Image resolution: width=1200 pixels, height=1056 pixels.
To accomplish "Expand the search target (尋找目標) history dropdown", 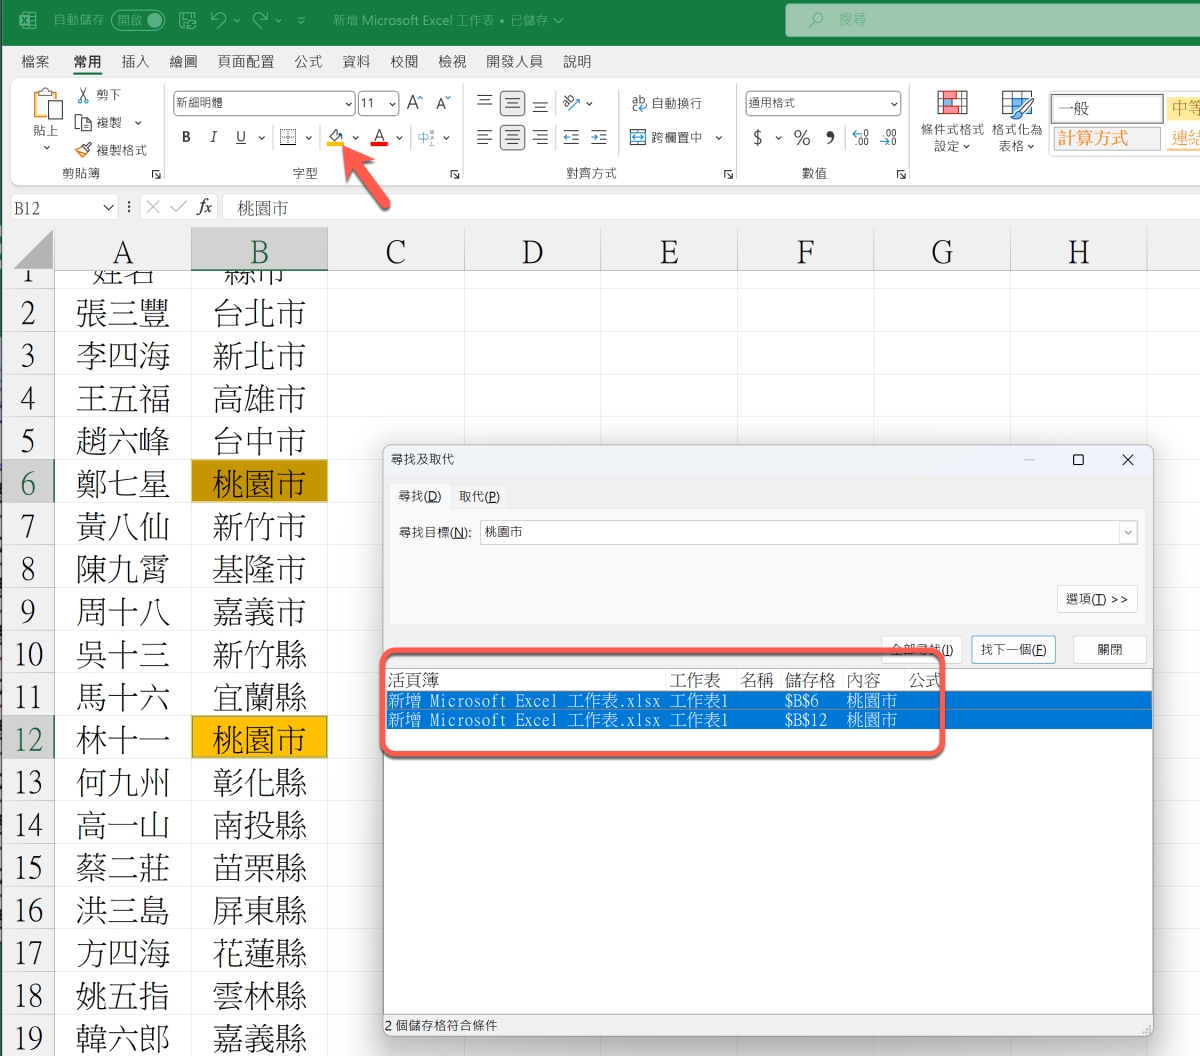I will [1128, 533].
